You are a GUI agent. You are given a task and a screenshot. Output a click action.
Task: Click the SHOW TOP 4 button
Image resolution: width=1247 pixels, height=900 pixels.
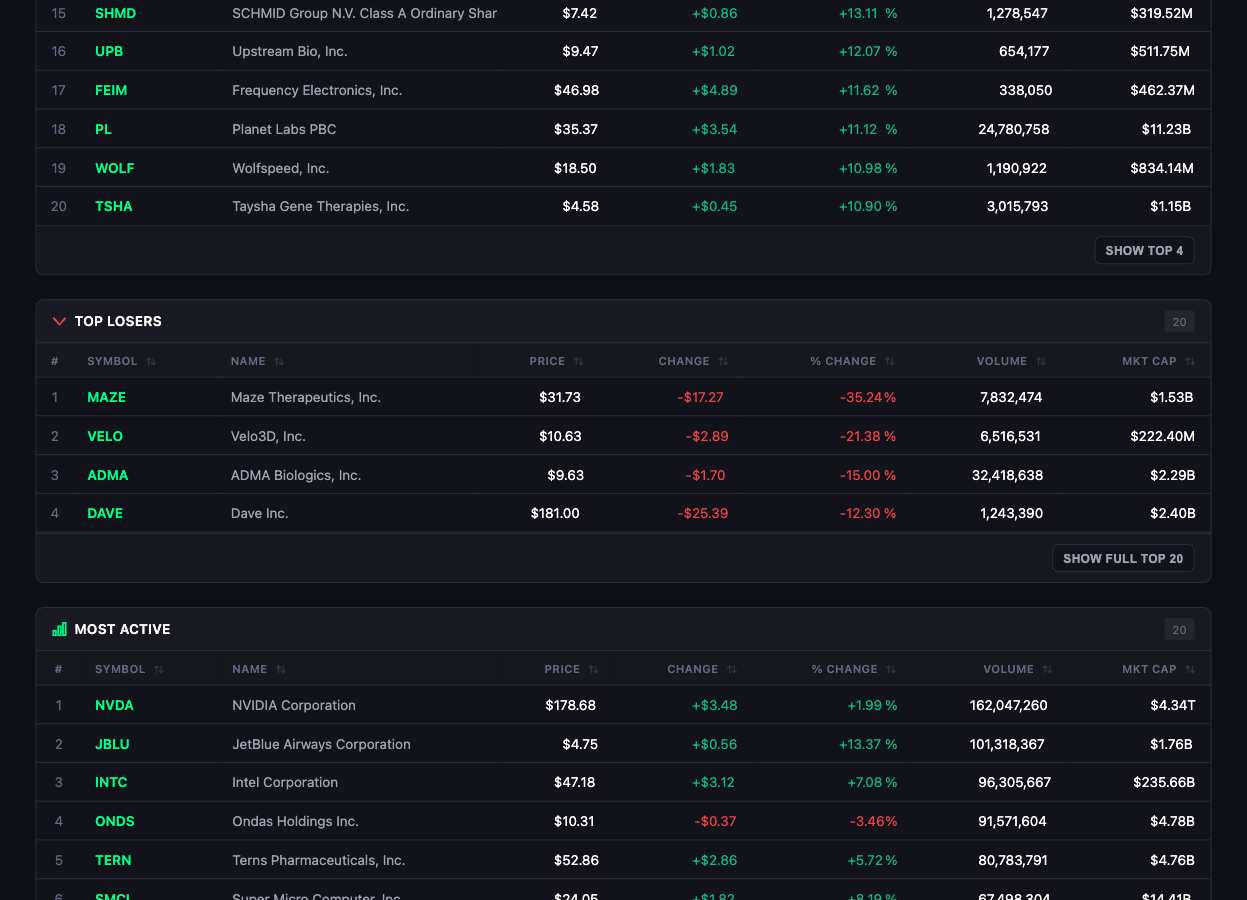click(1144, 250)
